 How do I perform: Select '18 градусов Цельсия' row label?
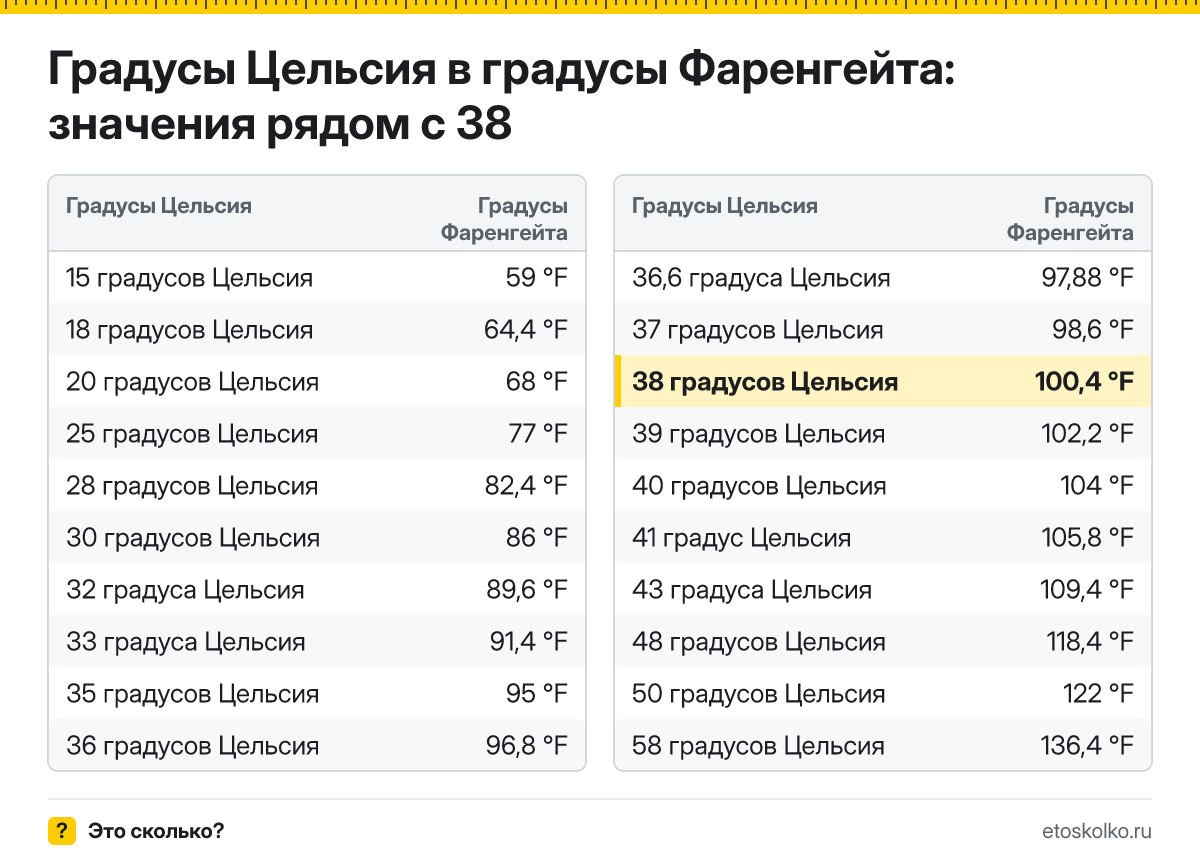190,330
